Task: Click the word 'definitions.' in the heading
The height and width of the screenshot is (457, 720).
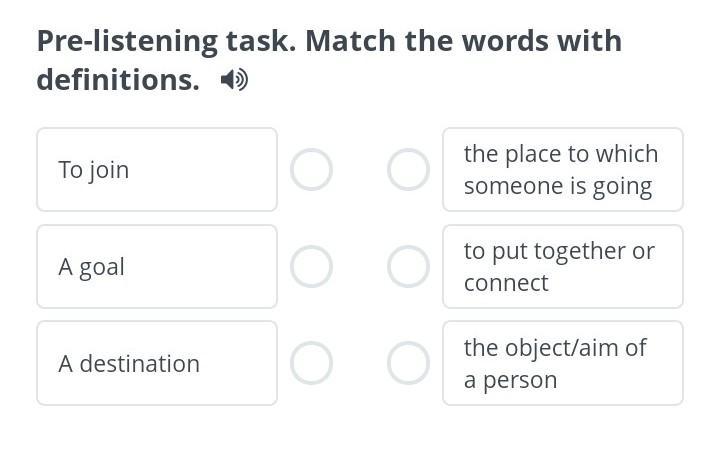Action: pos(118,80)
